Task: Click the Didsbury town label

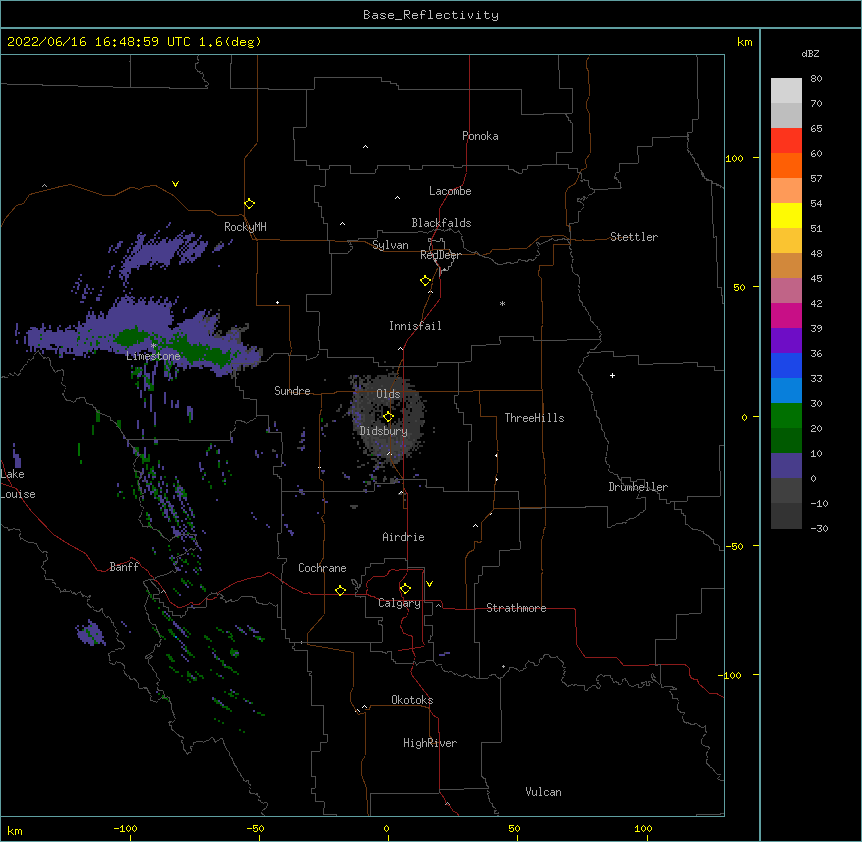Action: (x=384, y=431)
